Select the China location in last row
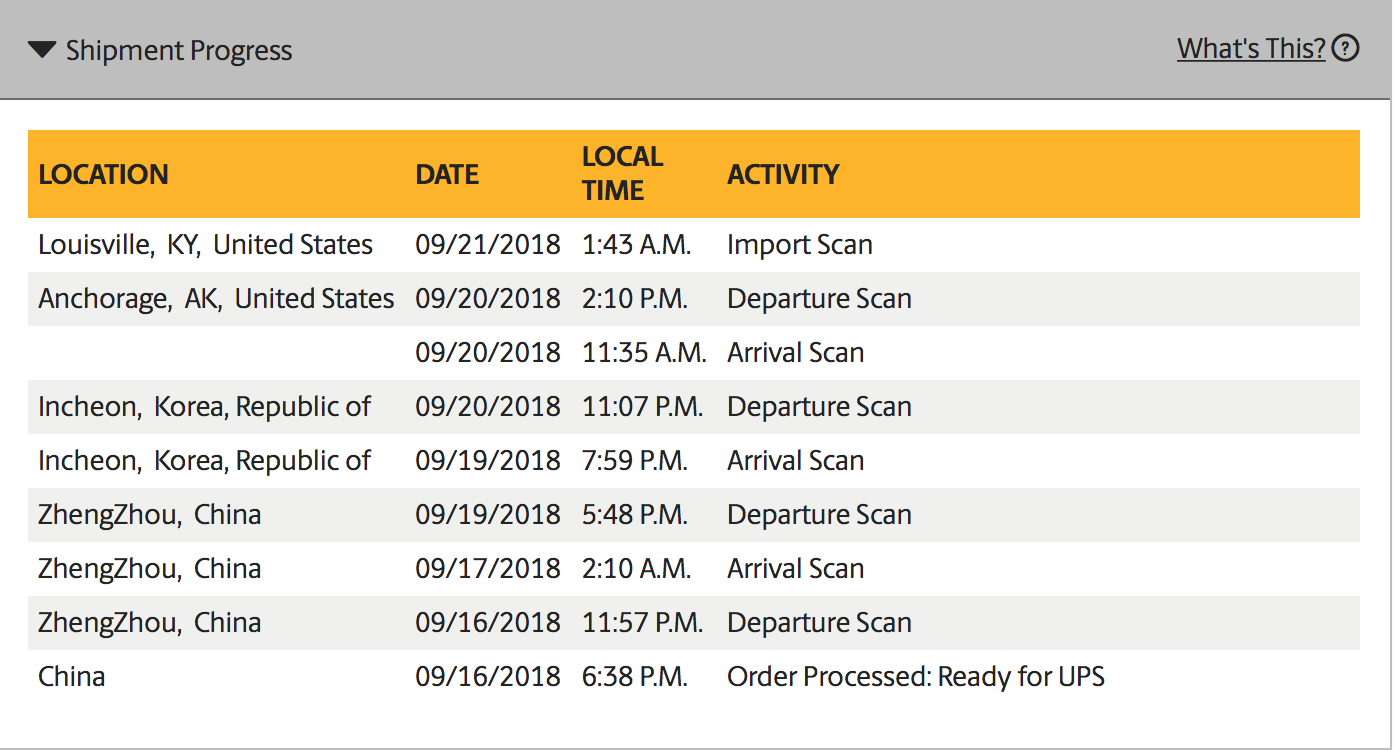This screenshot has width=1396, height=750. pyautogui.click(x=72, y=677)
